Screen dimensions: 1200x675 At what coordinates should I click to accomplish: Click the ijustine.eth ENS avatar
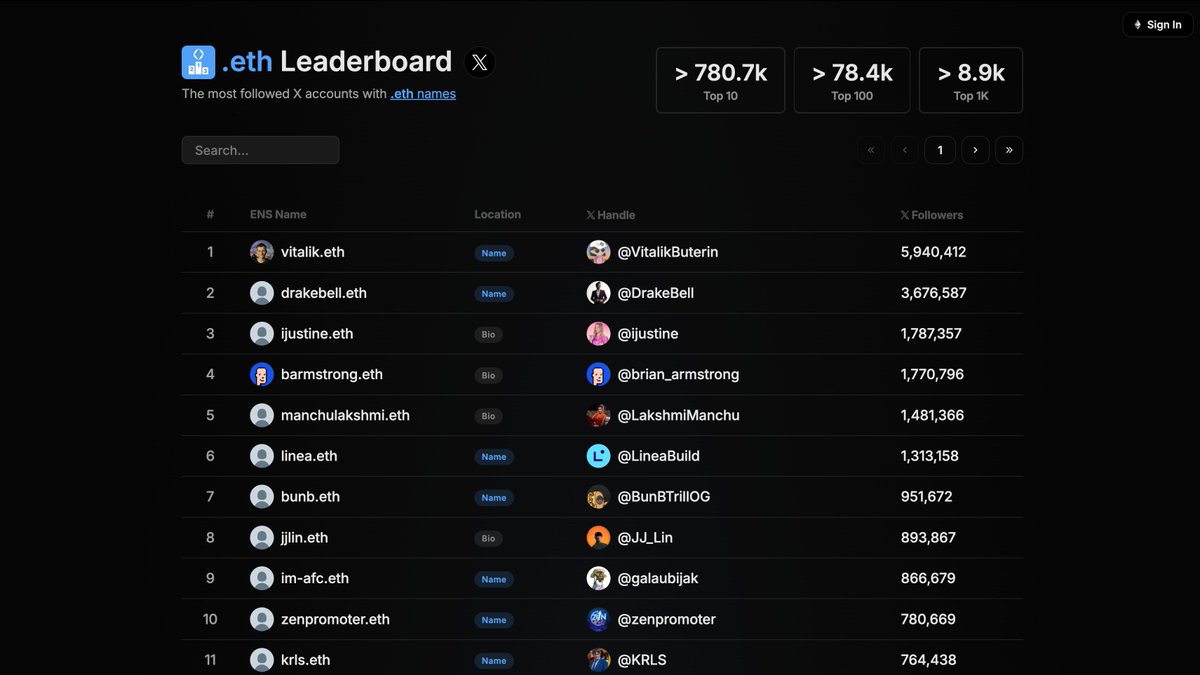[x=262, y=334]
